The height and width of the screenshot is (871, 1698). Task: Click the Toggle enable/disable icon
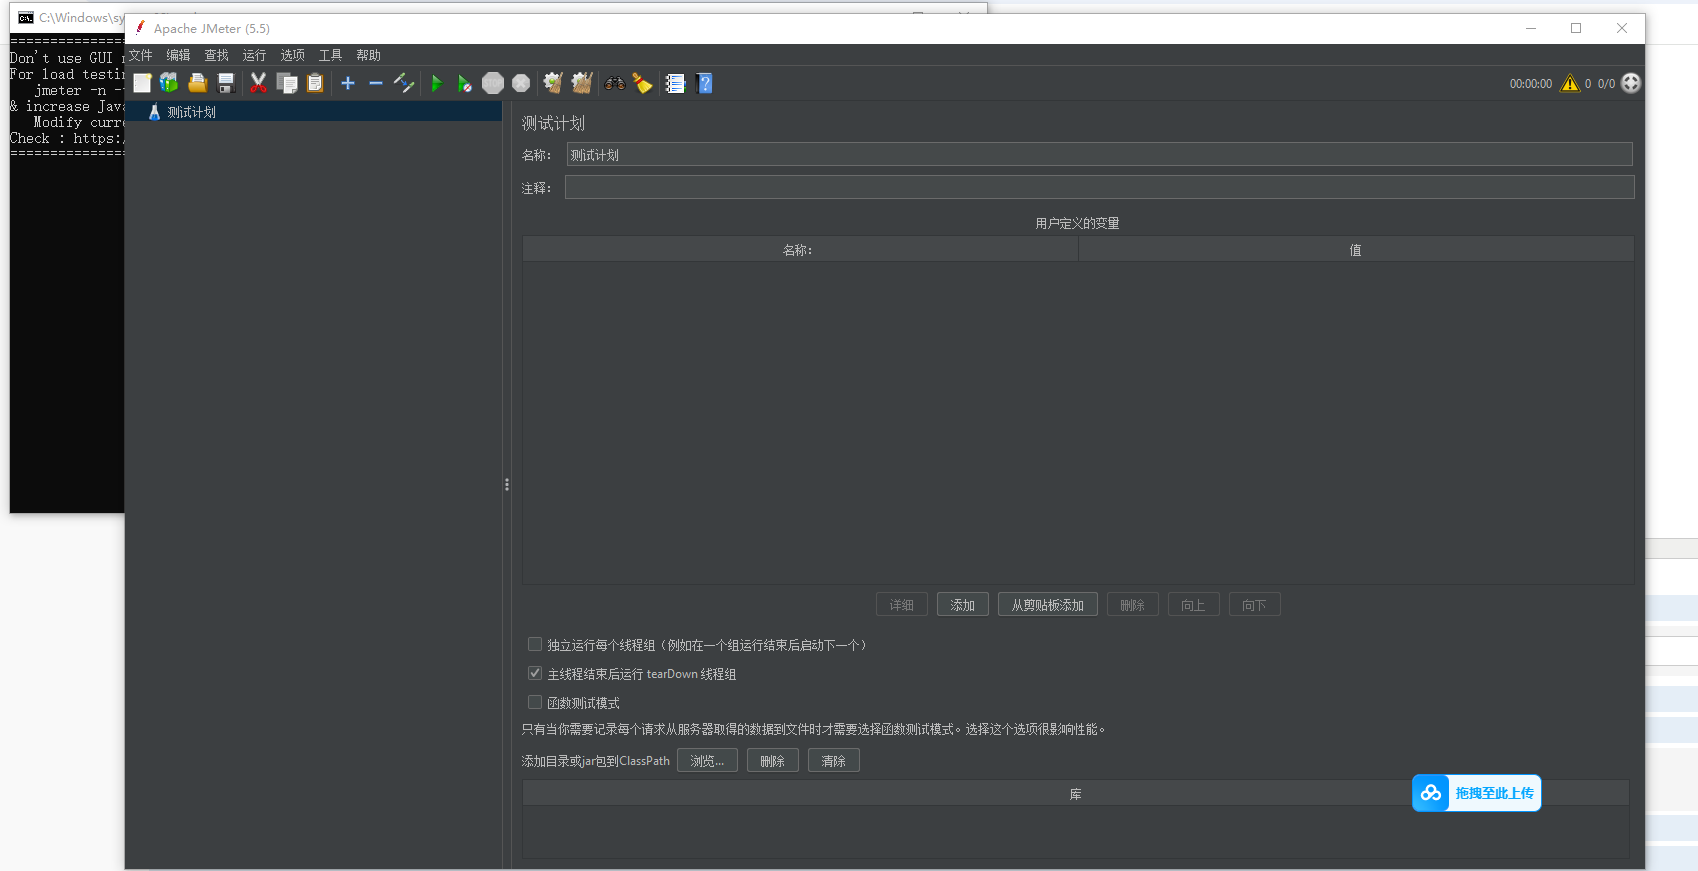(404, 83)
